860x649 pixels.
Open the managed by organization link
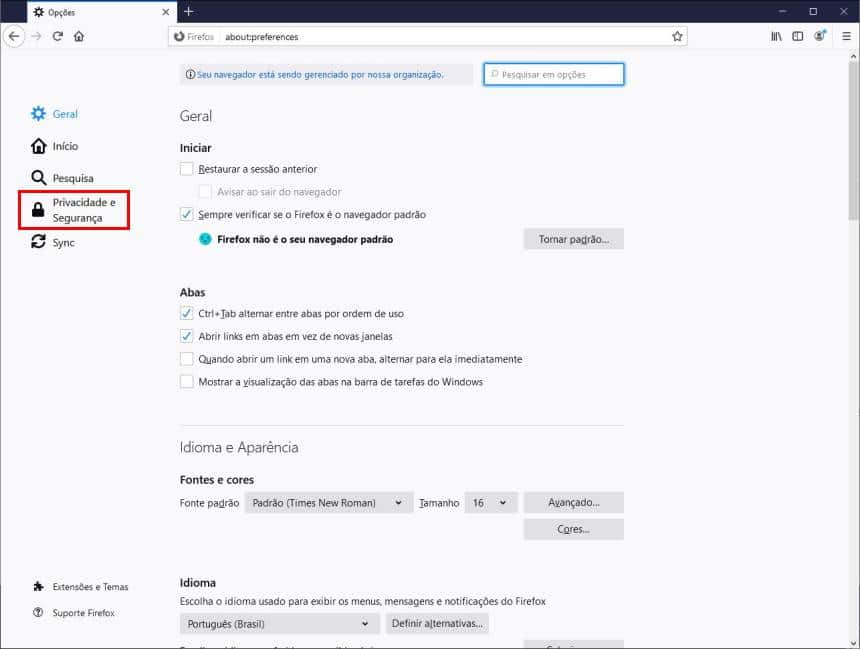coord(320,75)
